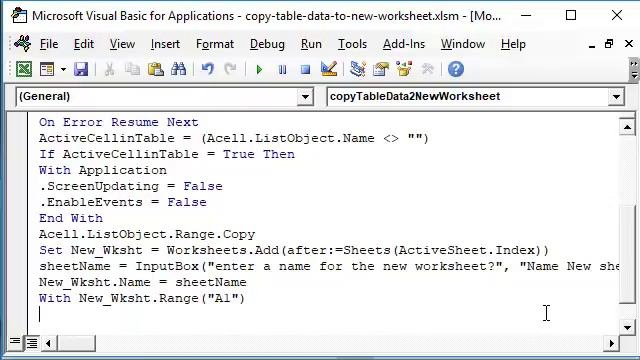Expand the (General) object dropdown

click(x=305, y=97)
